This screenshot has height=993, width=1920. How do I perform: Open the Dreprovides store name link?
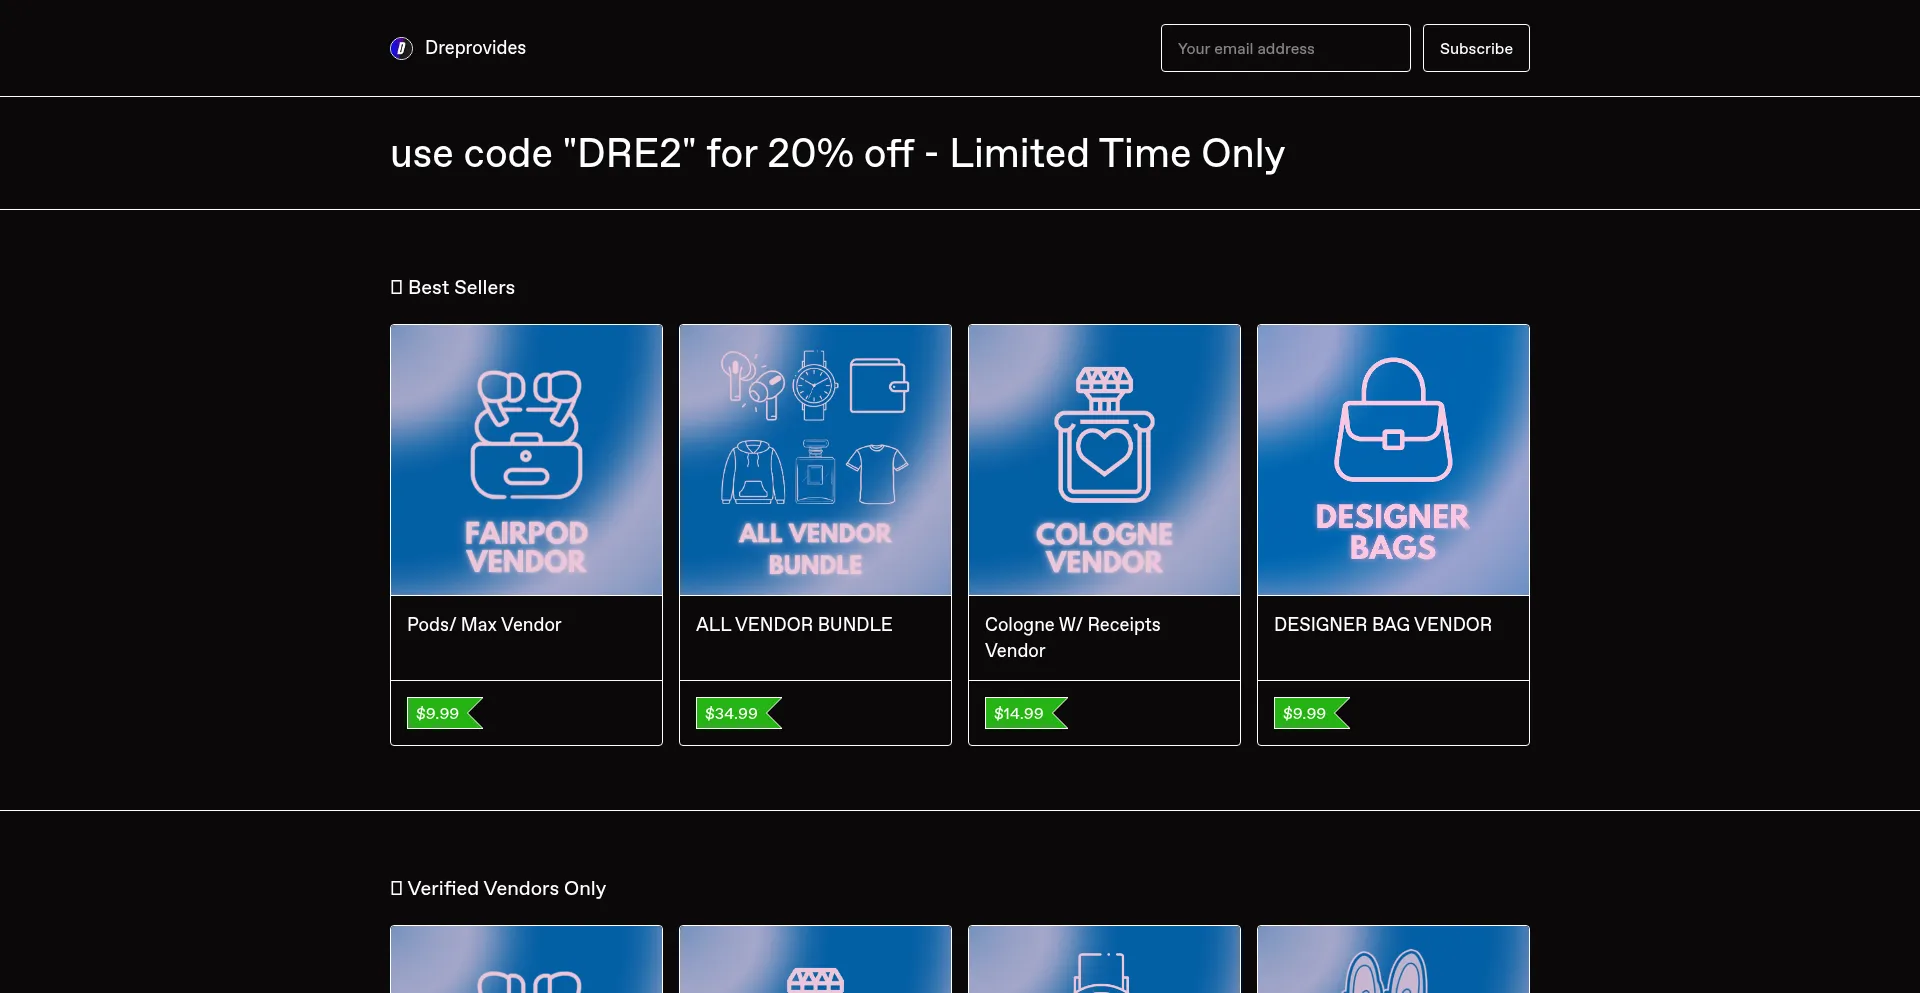coord(475,48)
